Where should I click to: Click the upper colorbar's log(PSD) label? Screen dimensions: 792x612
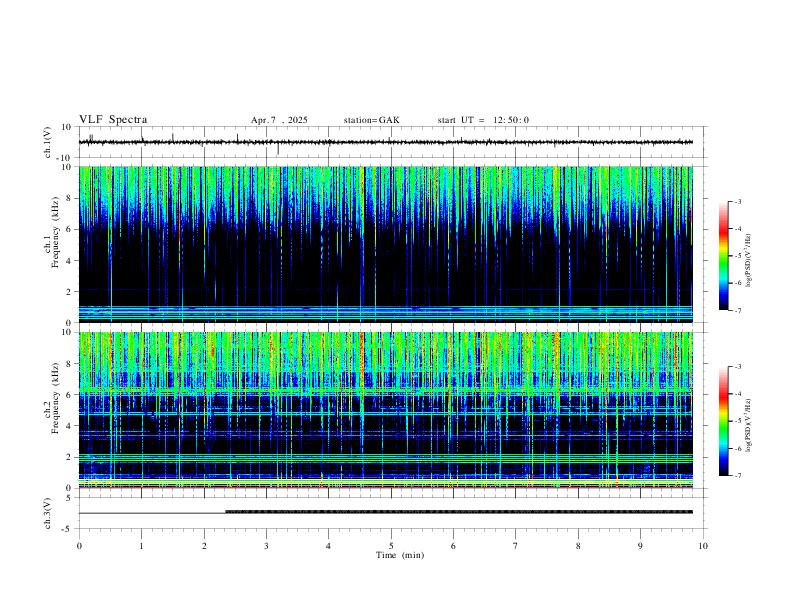(748, 260)
